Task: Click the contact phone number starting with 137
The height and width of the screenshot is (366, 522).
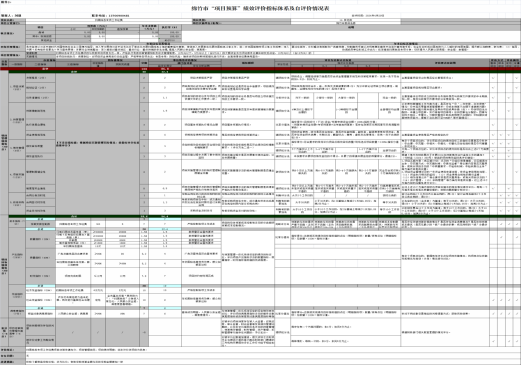Action: point(119,16)
